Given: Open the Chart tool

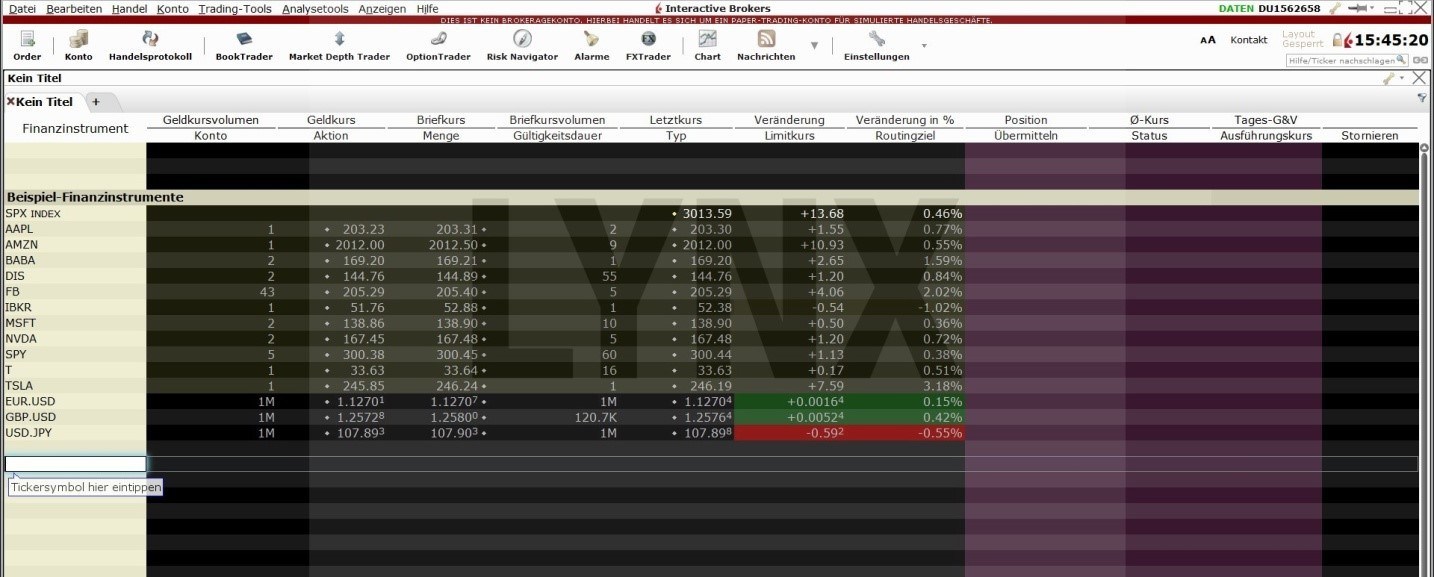Looking at the screenshot, I should click(707, 46).
